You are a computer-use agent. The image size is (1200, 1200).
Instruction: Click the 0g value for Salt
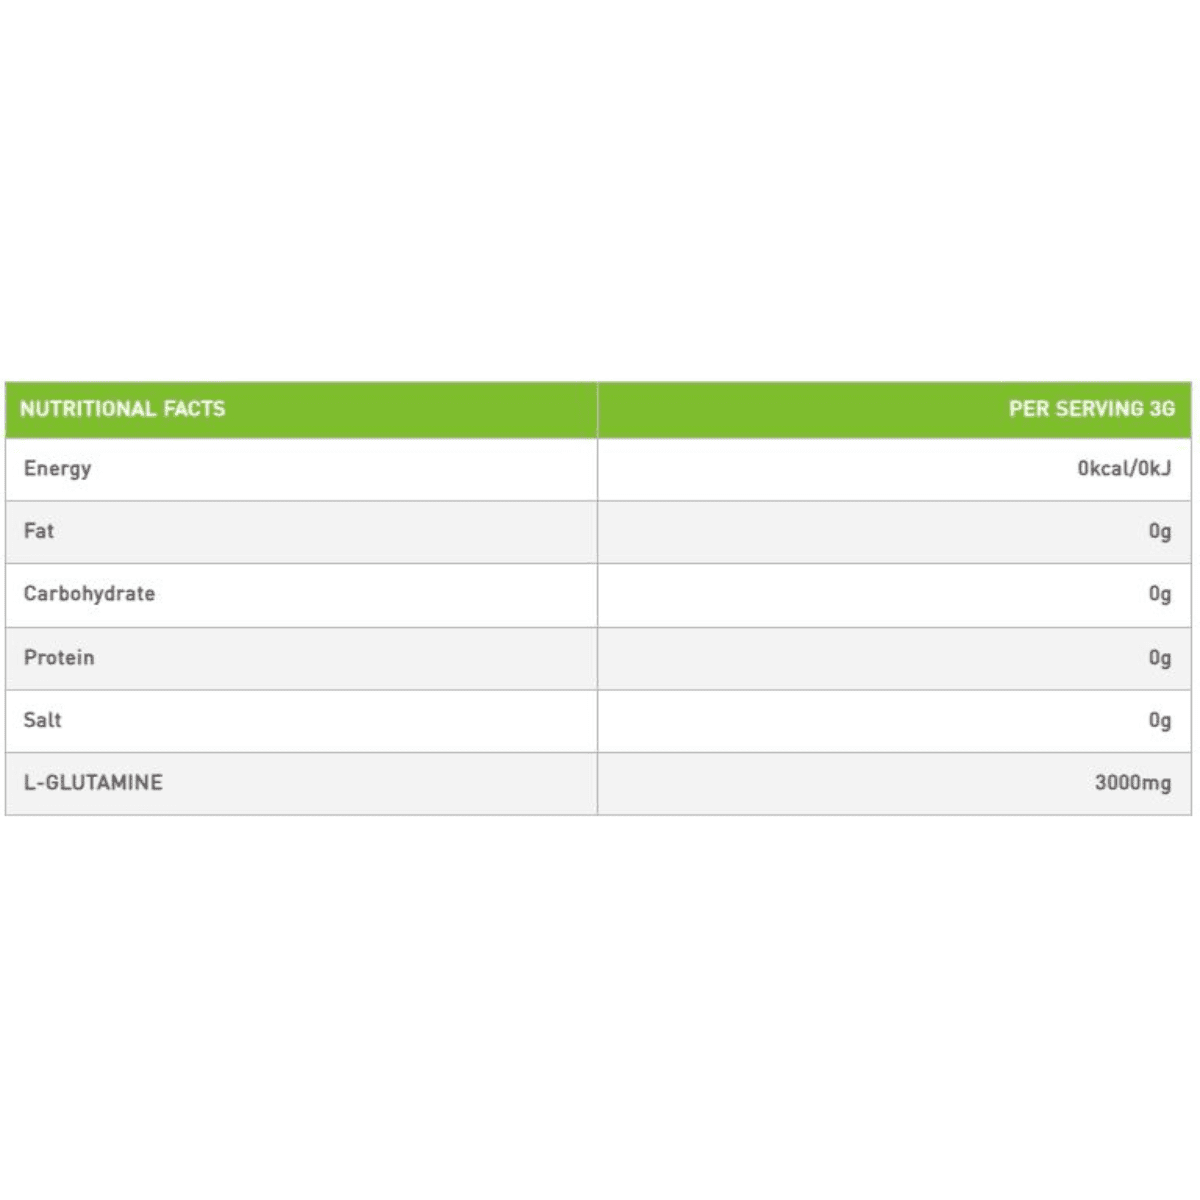pos(1159,720)
